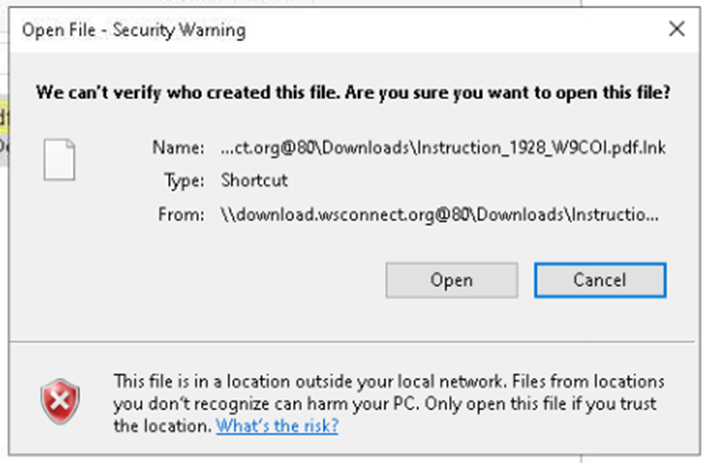Image resolution: width=709 pixels, height=463 pixels.
Task: Click the "Only open this file if you trust" line
Action: [x=540, y=403]
